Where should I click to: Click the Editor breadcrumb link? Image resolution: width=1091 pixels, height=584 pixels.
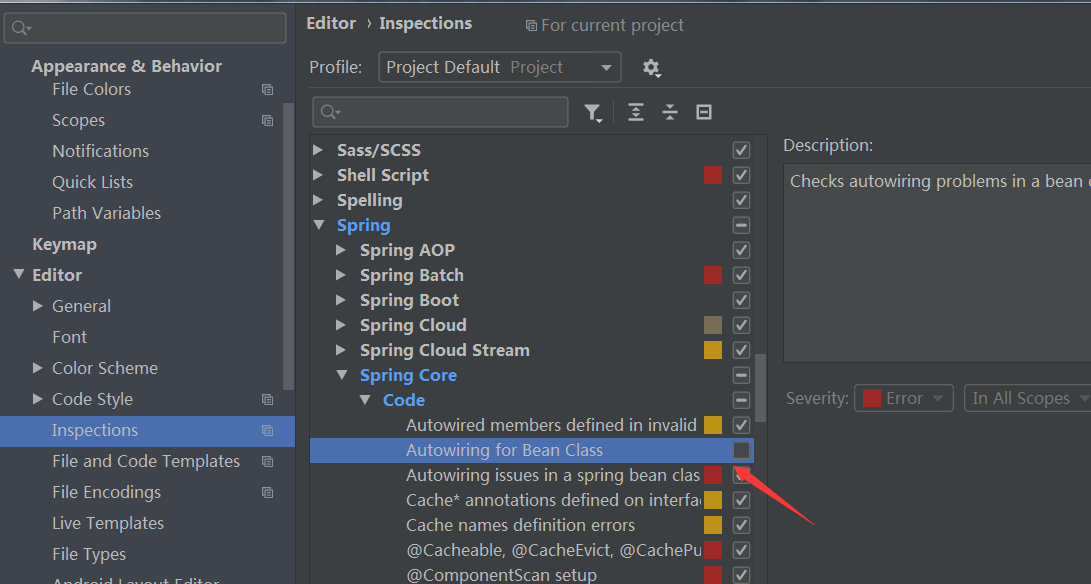[x=331, y=24]
